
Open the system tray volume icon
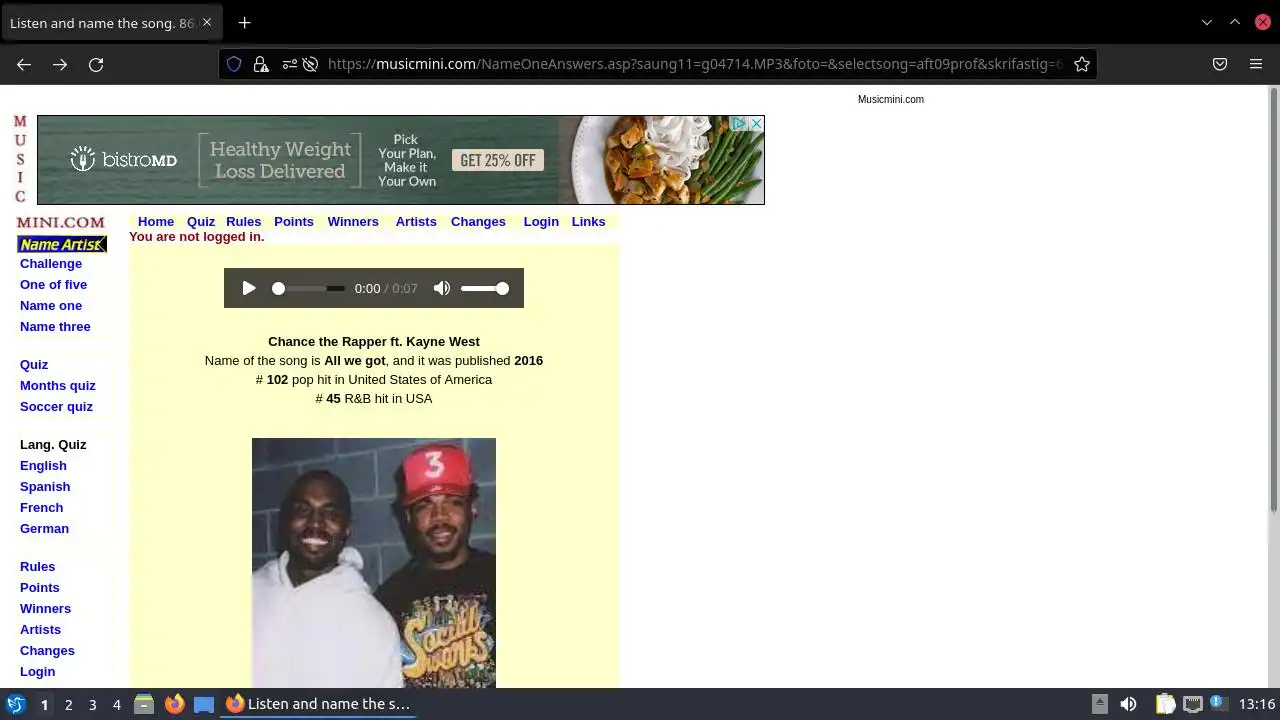[x=1128, y=704]
